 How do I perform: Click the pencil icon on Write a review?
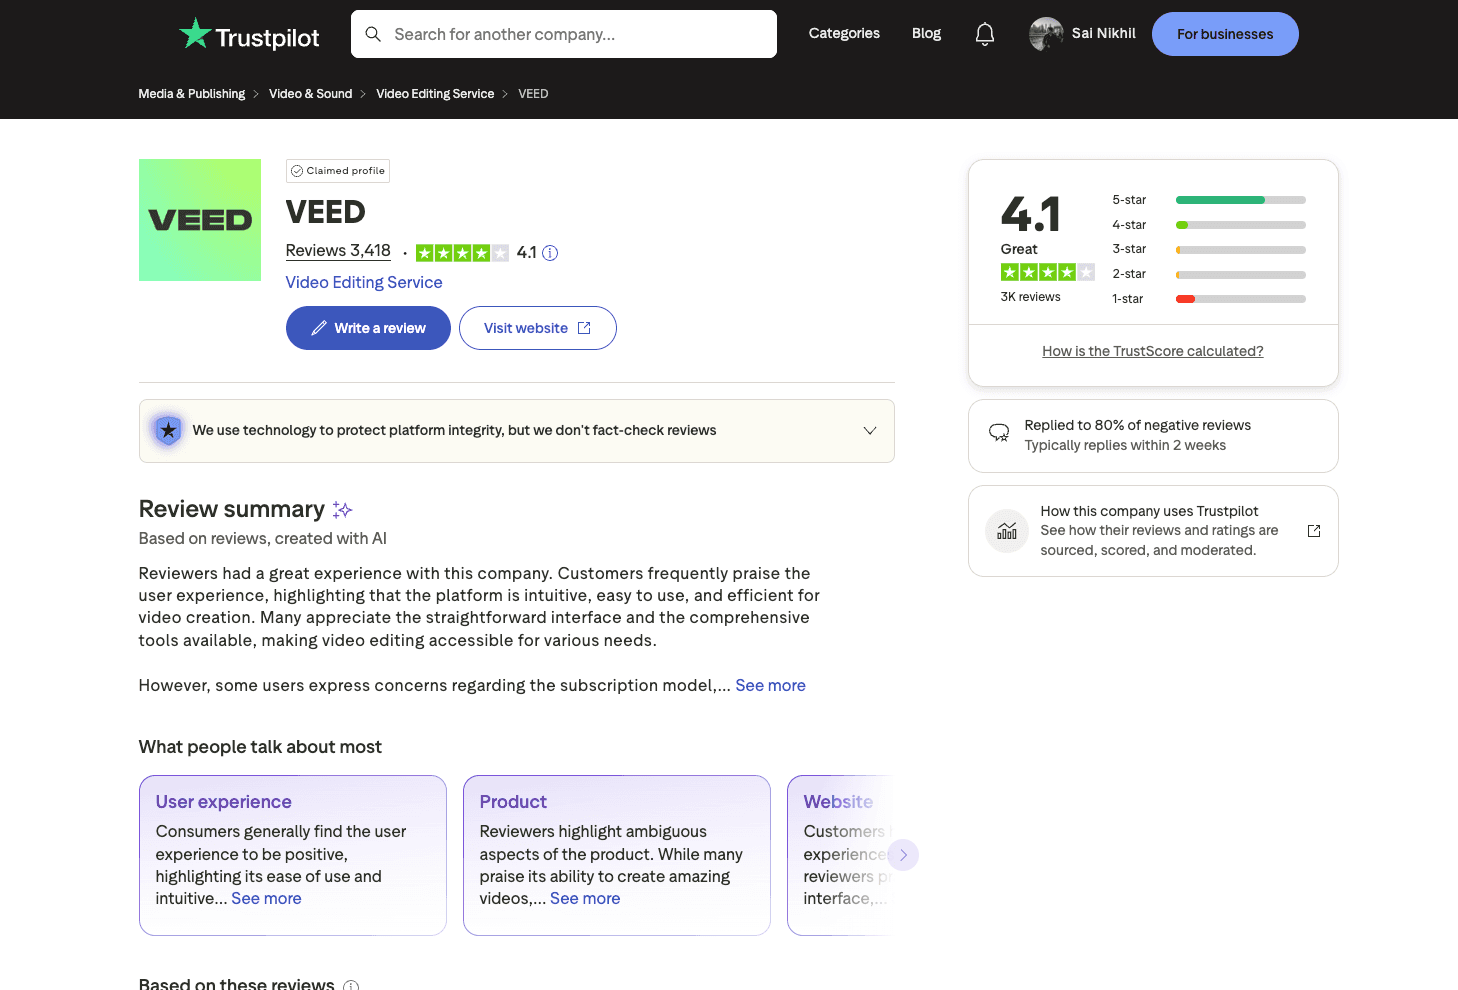point(319,328)
